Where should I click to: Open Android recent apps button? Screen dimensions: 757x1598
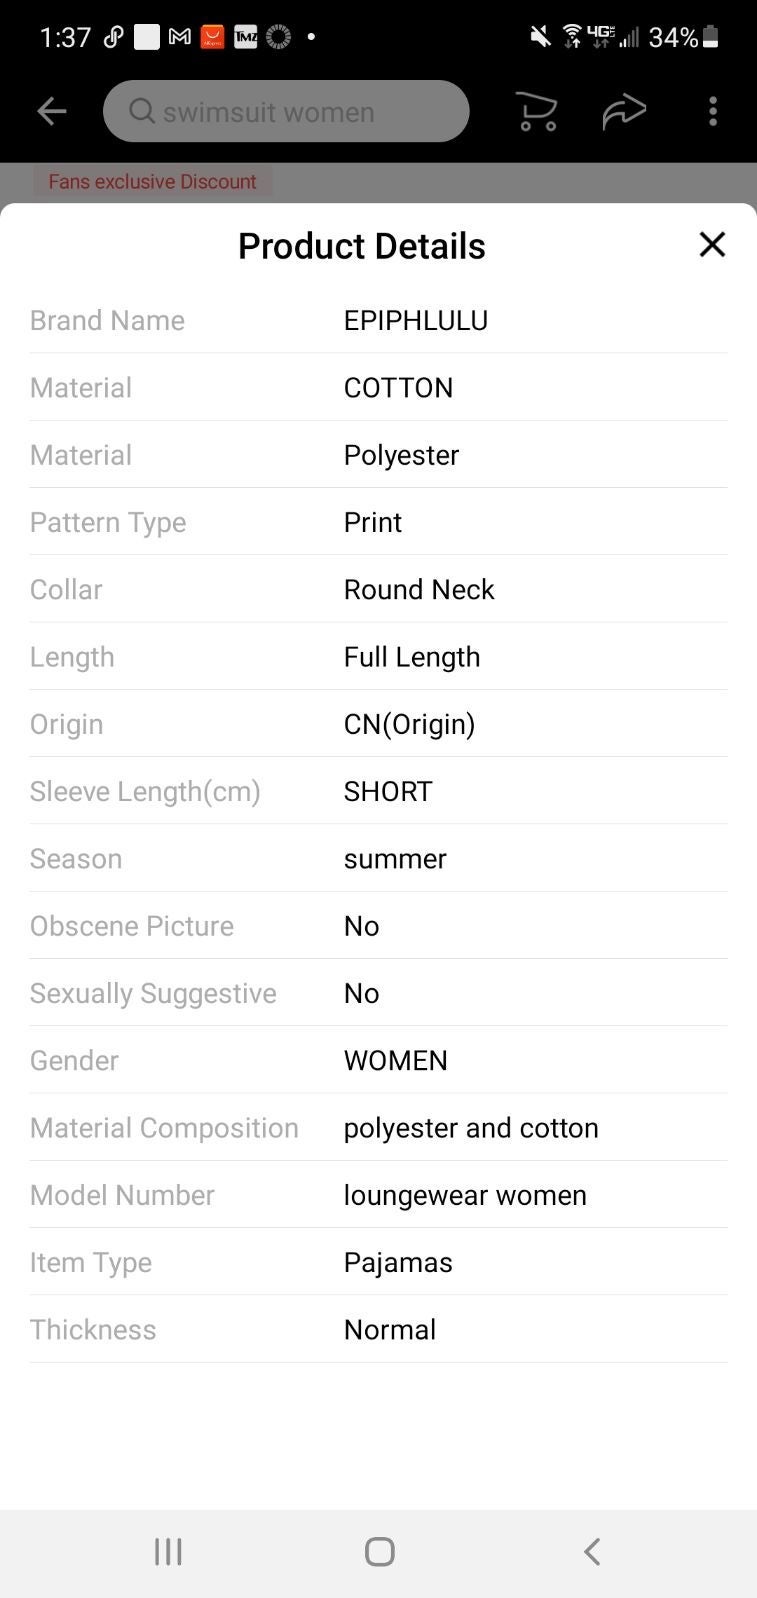click(x=168, y=1551)
